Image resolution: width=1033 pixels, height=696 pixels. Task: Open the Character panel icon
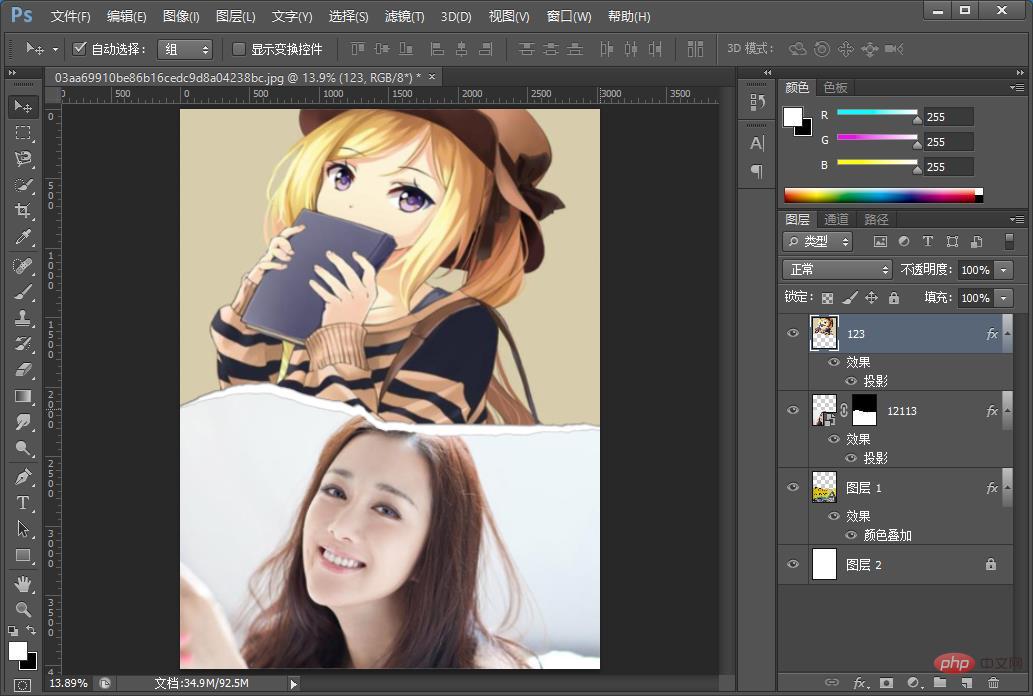point(757,143)
